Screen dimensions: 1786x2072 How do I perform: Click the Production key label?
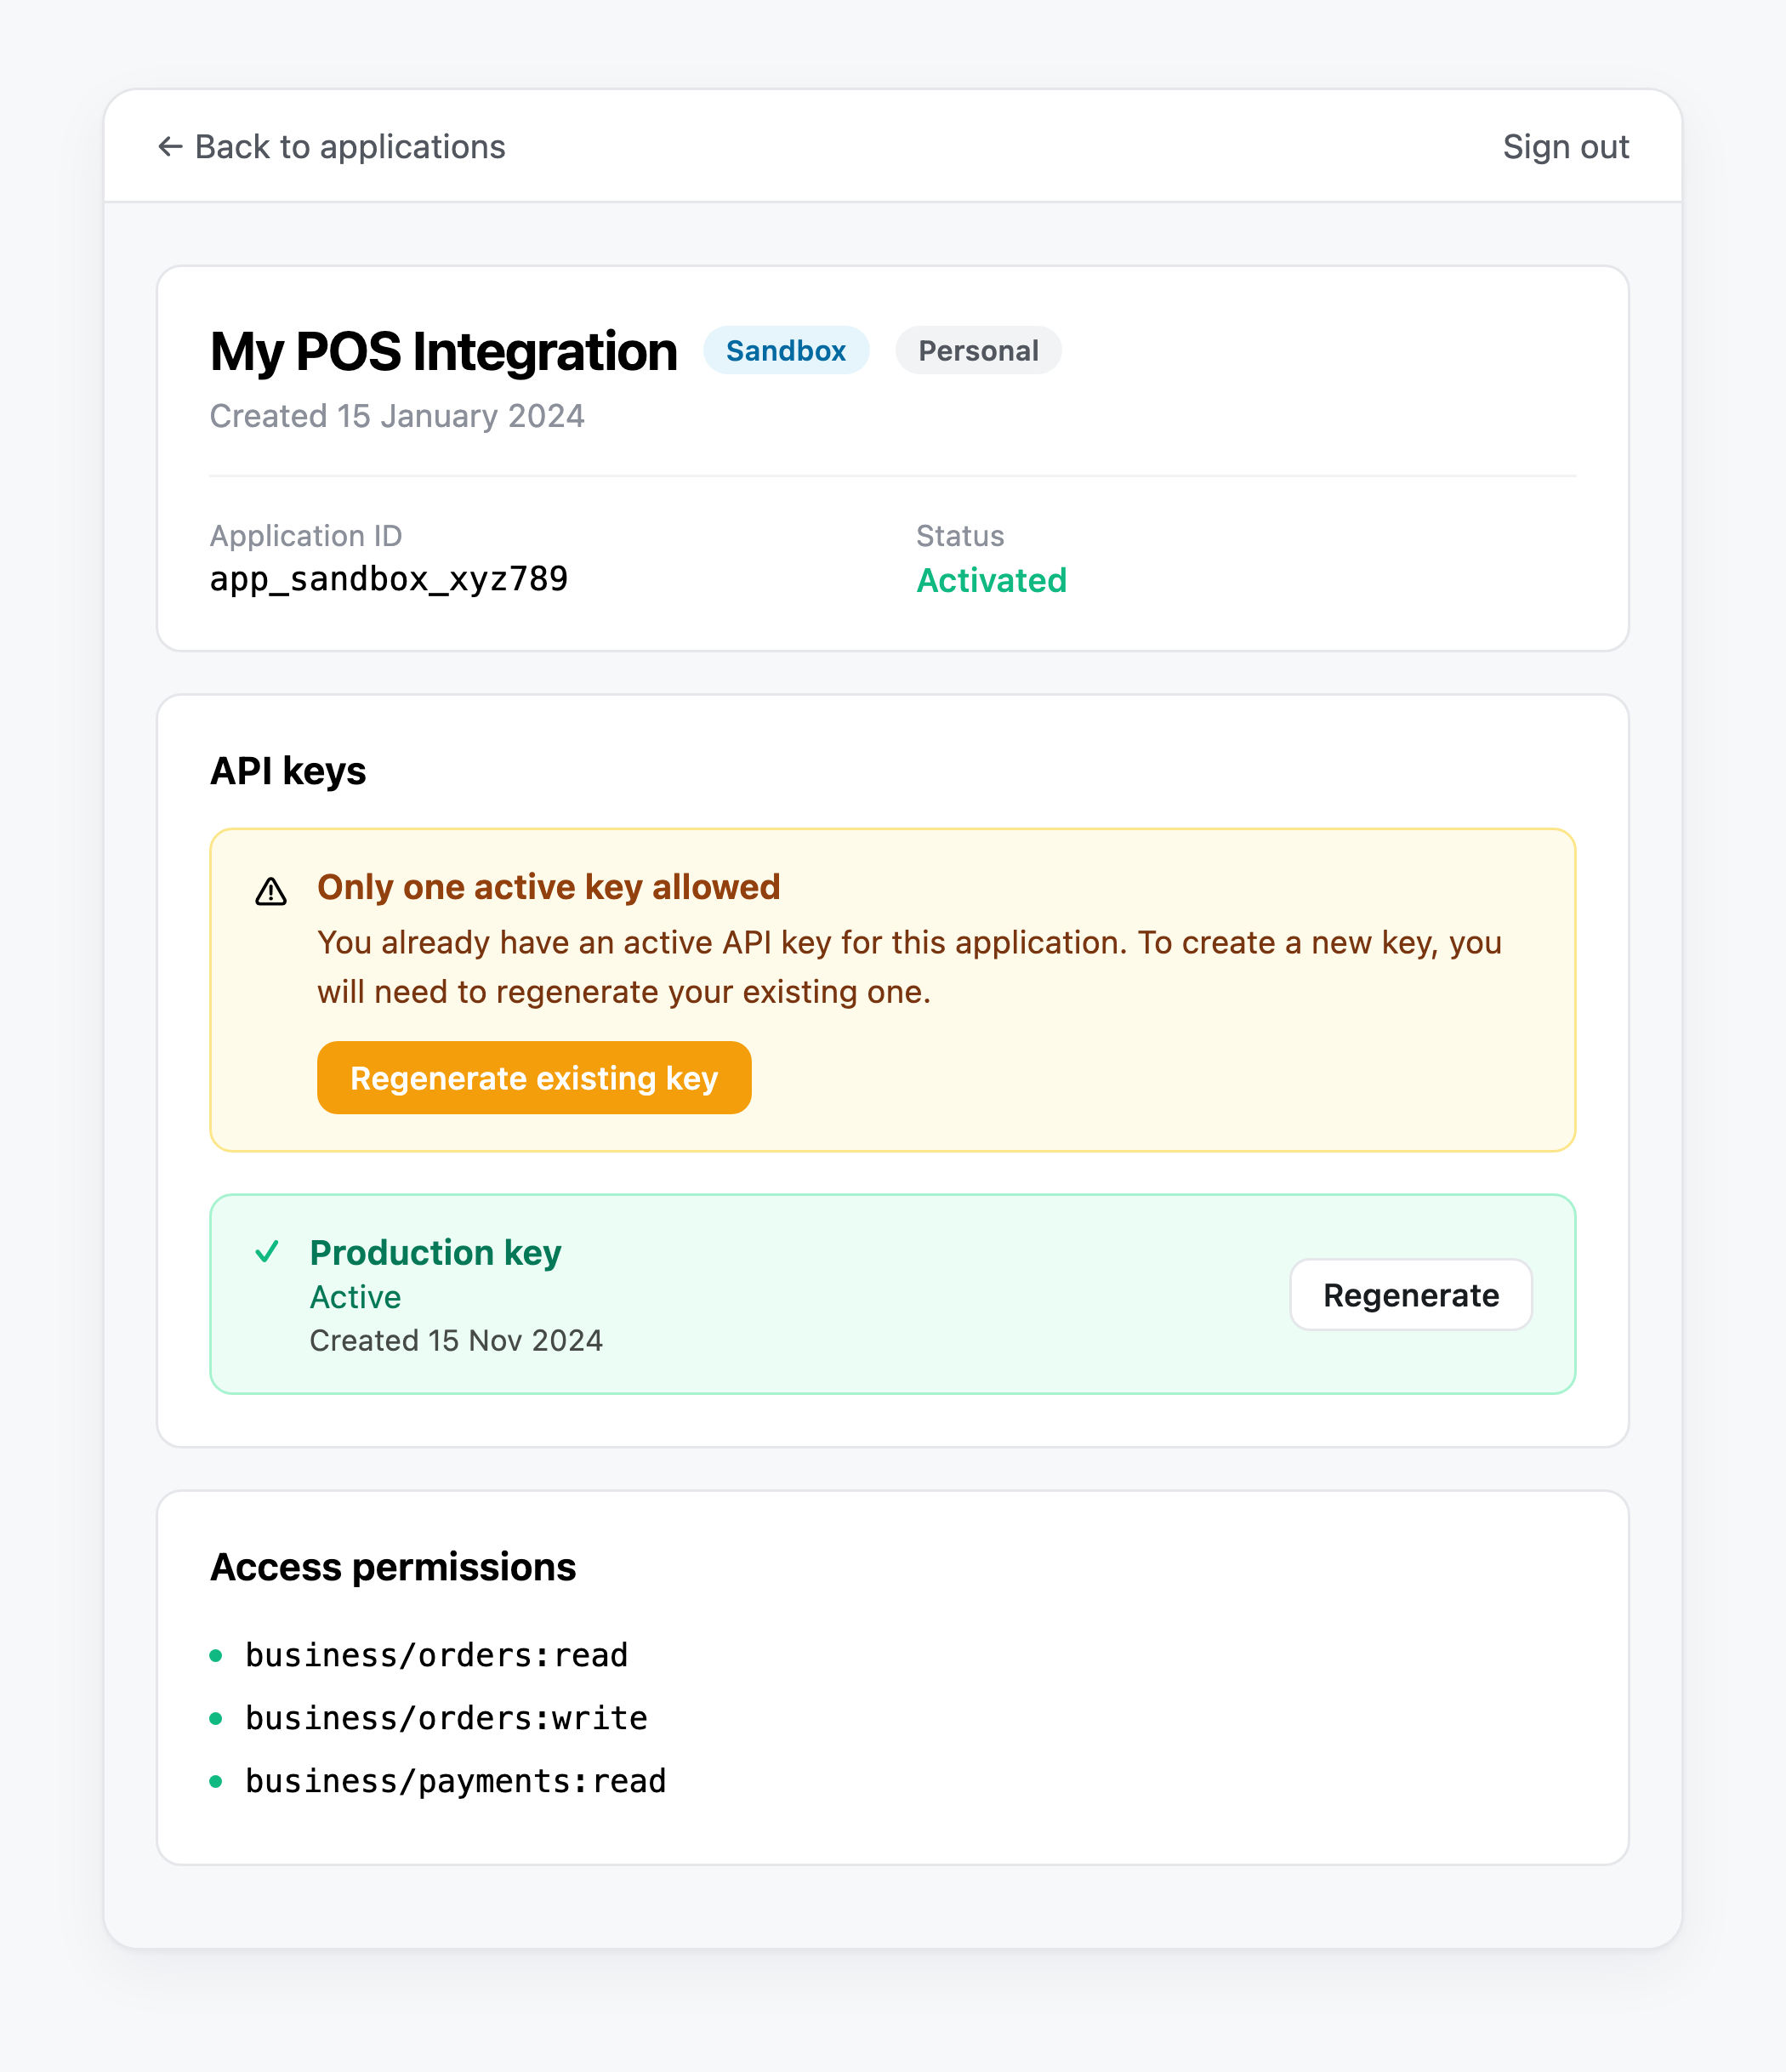436,1252
